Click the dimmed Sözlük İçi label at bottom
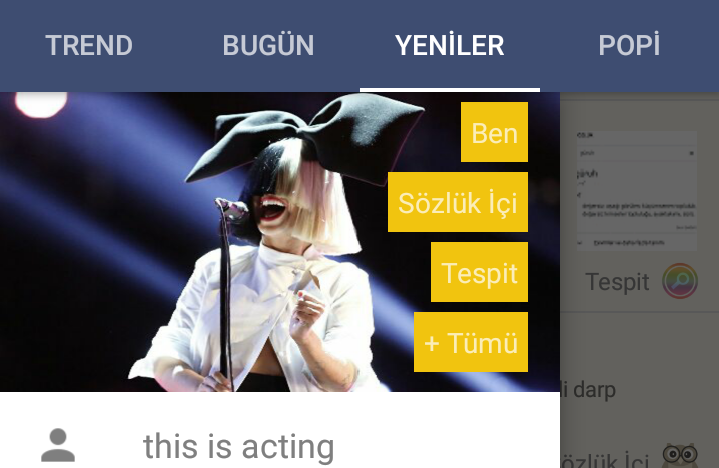The width and height of the screenshot is (719, 468). point(604,459)
